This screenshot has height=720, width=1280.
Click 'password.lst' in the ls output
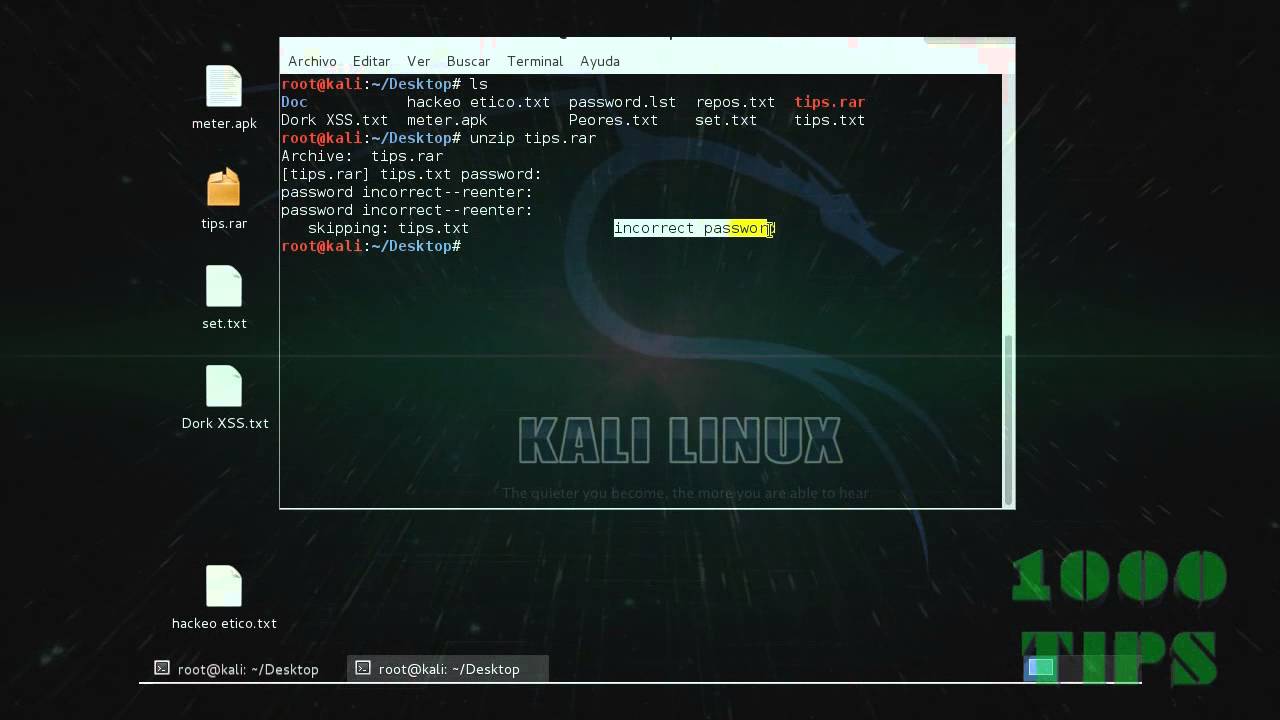(x=622, y=102)
